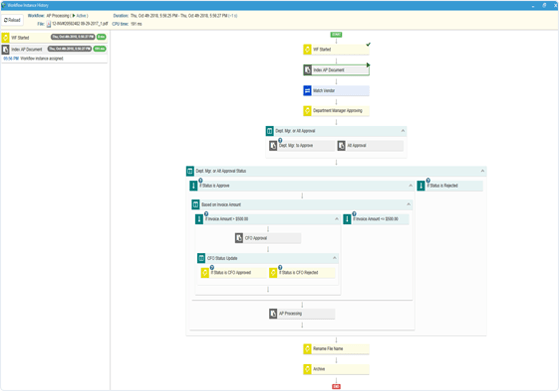The height and width of the screenshot is (391, 560).
Task: Click the WF Started timestamp badge
Action: tap(73, 37)
